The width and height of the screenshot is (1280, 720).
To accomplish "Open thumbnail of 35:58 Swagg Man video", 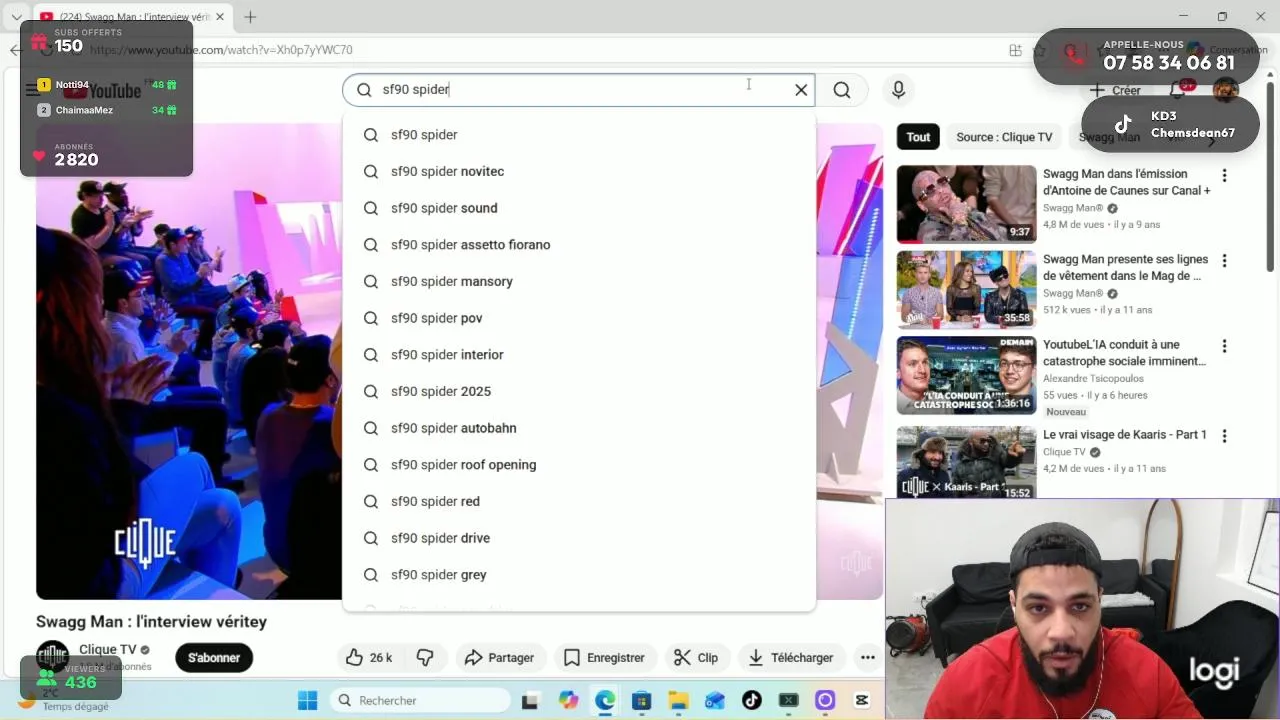I will coord(966,290).
